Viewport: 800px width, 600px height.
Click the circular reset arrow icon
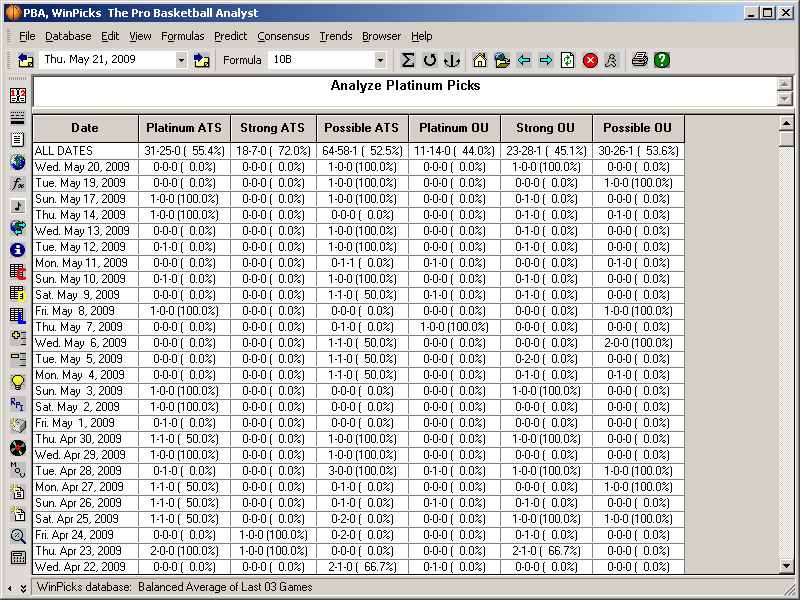(430, 60)
